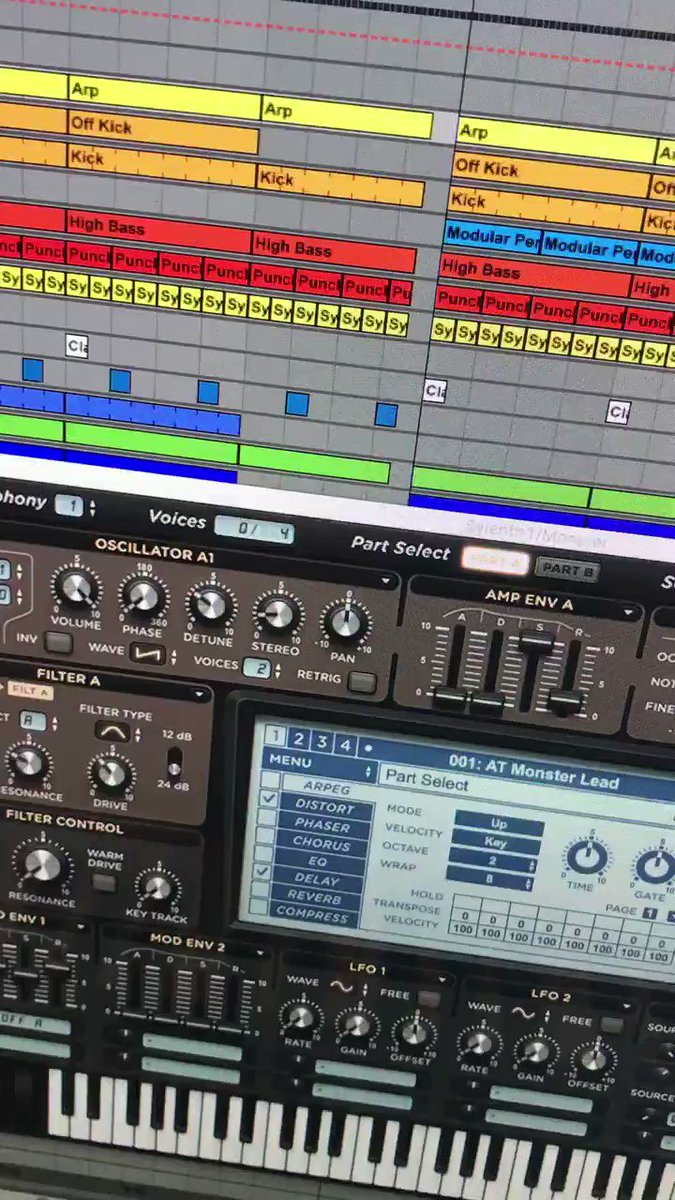The height and width of the screenshot is (1200, 675).
Task: Click the Key Track knob
Action: pyautogui.click(x=156, y=886)
